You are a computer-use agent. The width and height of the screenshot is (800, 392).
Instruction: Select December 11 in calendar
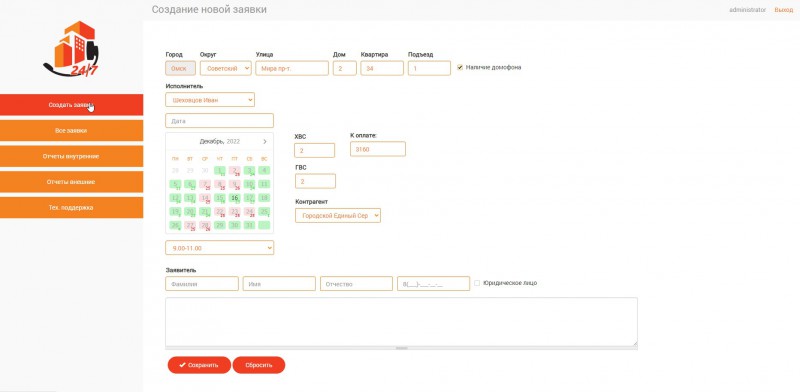(x=264, y=184)
